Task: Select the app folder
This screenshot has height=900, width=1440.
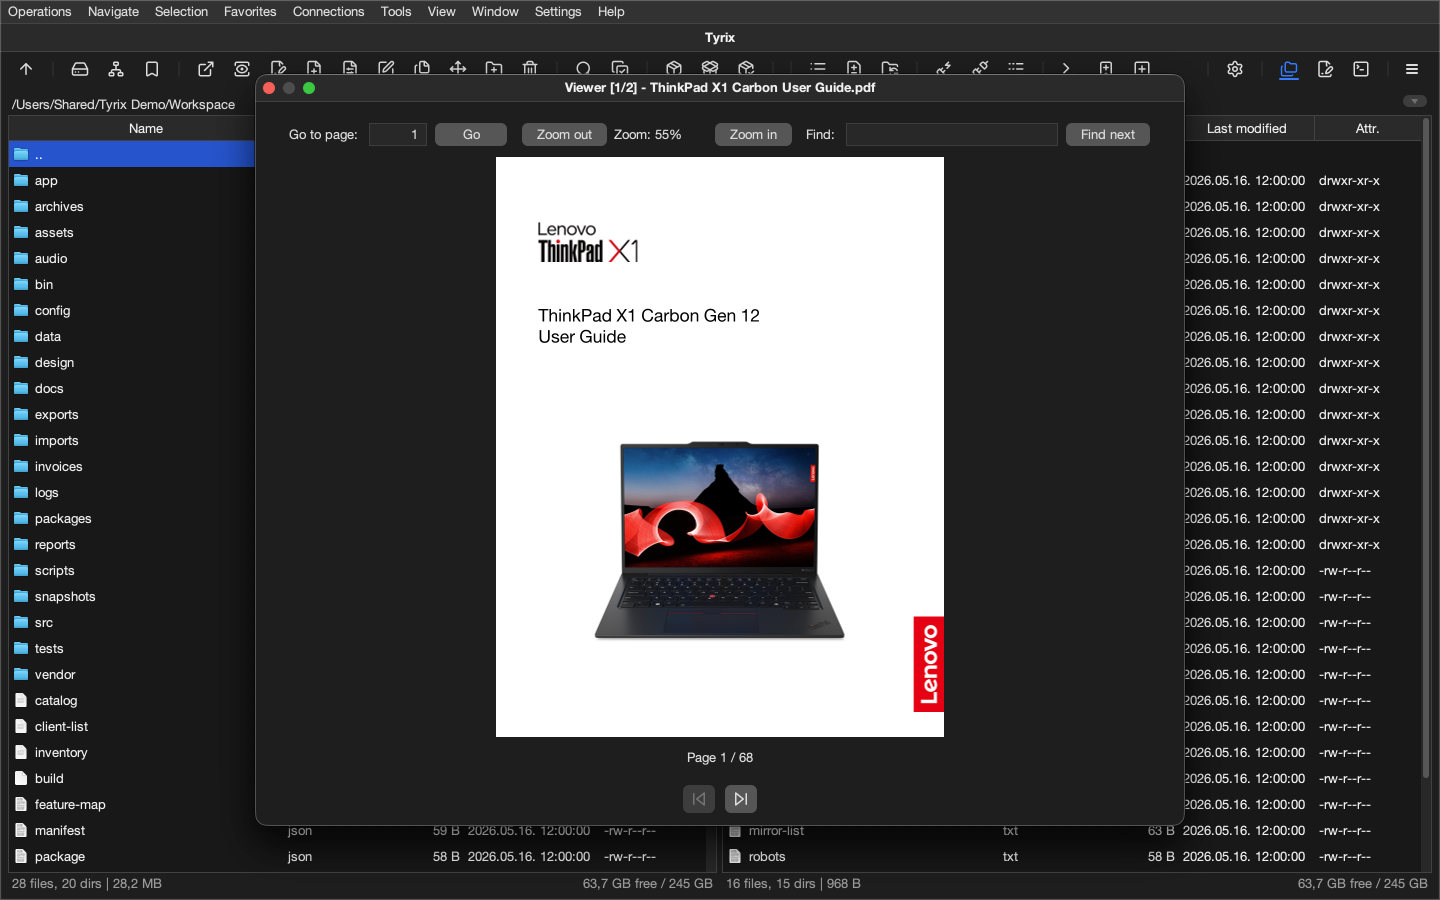Action: tap(132, 180)
